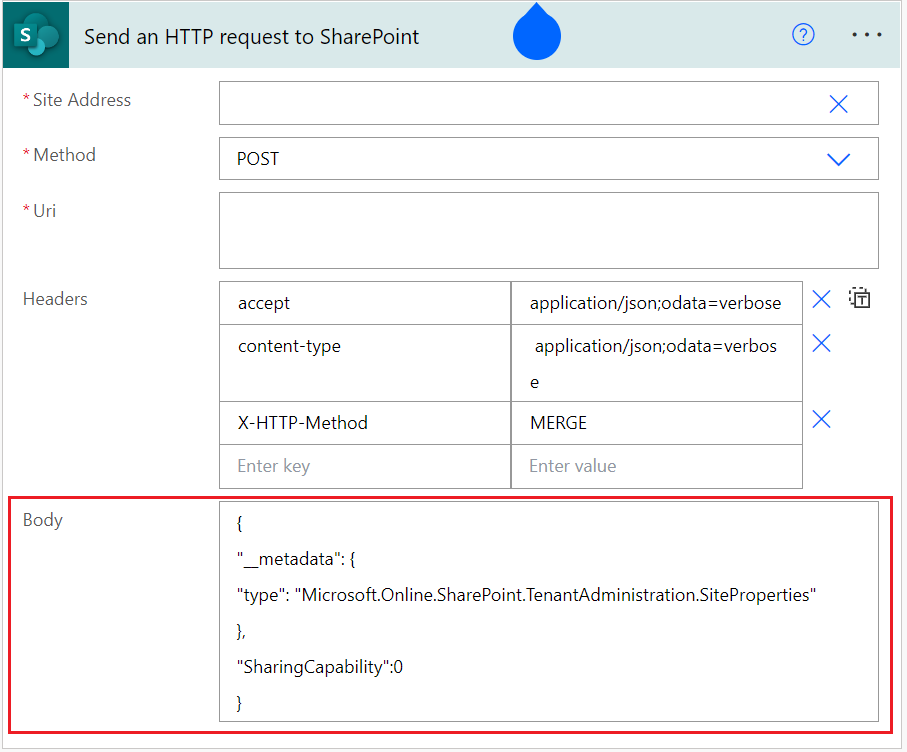Click the action title Send an HTTP request to SharePoint
The height and width of the screenshot is (752, 907).
point(251,36)
